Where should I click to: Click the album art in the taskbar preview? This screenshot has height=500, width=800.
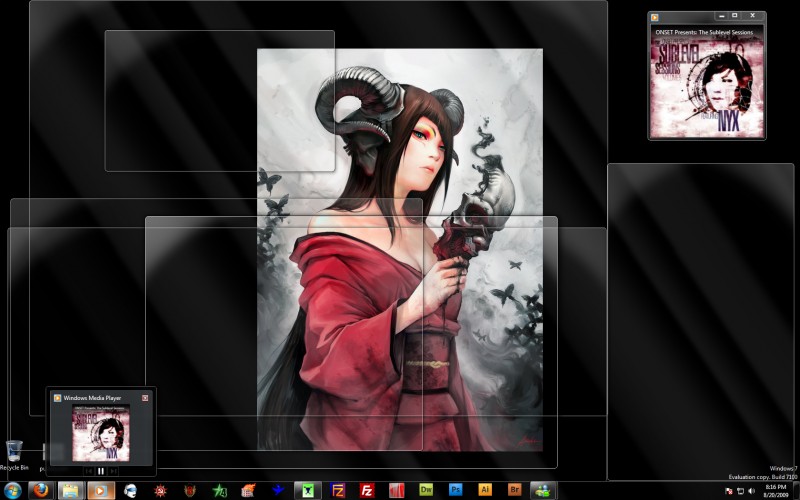click(x=101, y=433)
